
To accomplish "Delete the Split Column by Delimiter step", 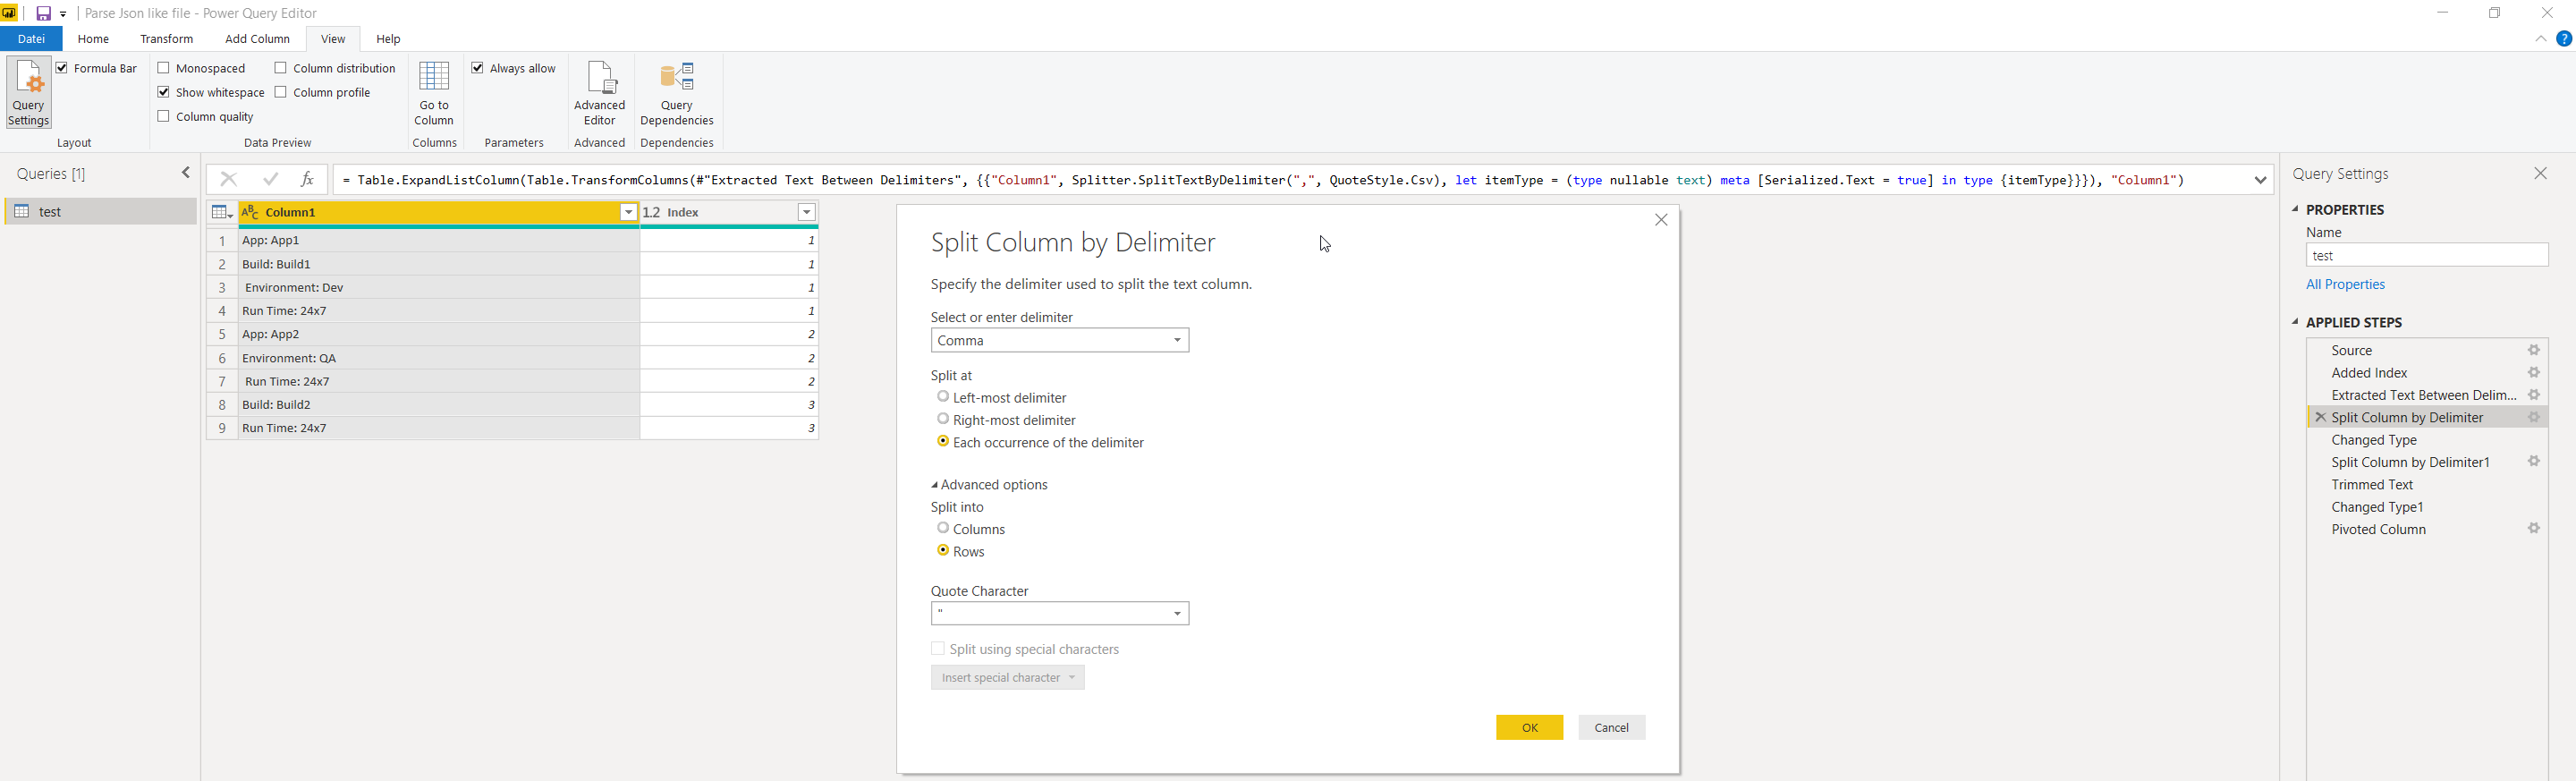I will [2321, 417].
